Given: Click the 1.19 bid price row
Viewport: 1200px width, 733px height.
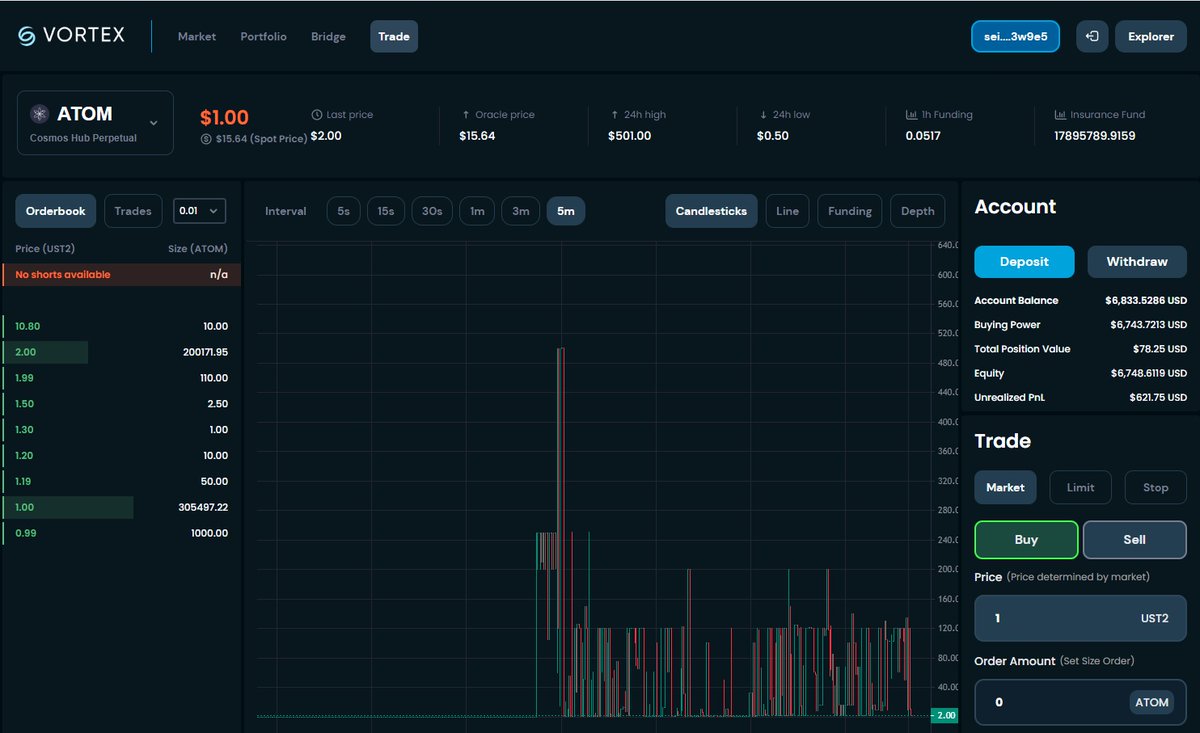Looking at the screenshot, I should click(x=121, y=482).
